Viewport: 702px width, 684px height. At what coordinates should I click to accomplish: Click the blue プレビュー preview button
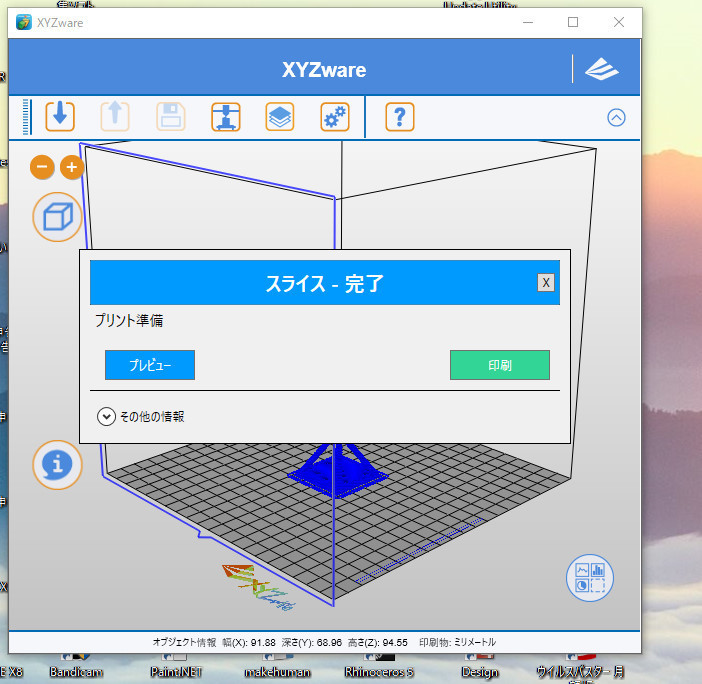(150, 365)
